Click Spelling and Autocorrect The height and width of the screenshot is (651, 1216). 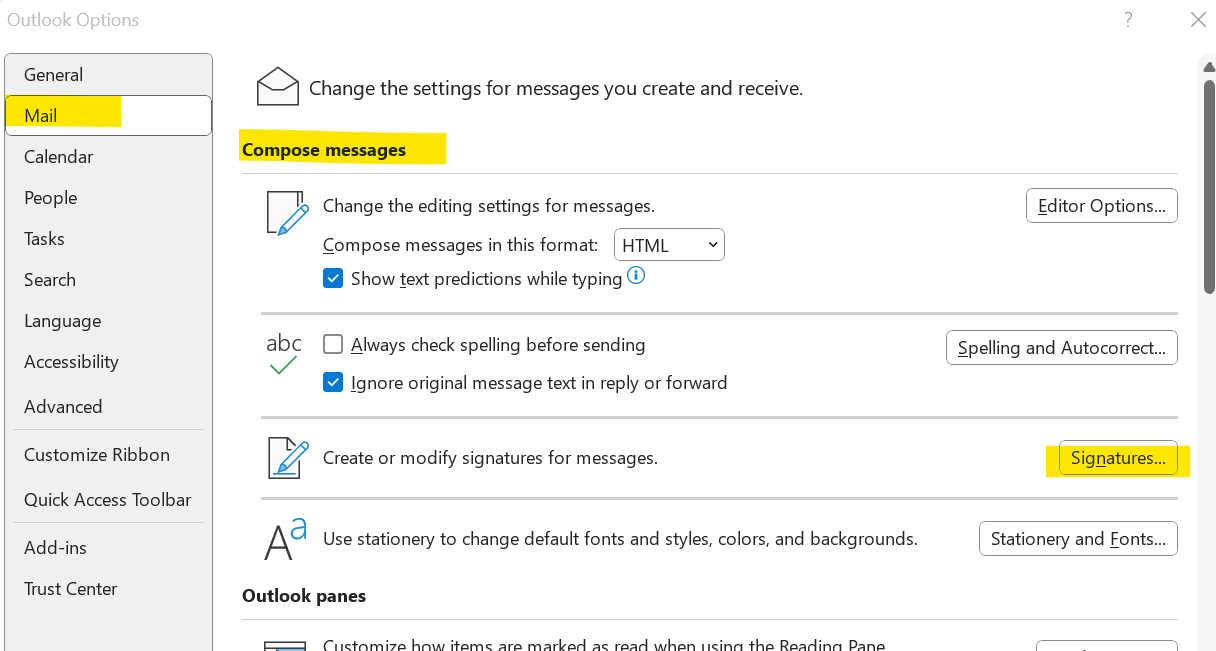[x=1061, y=347]
